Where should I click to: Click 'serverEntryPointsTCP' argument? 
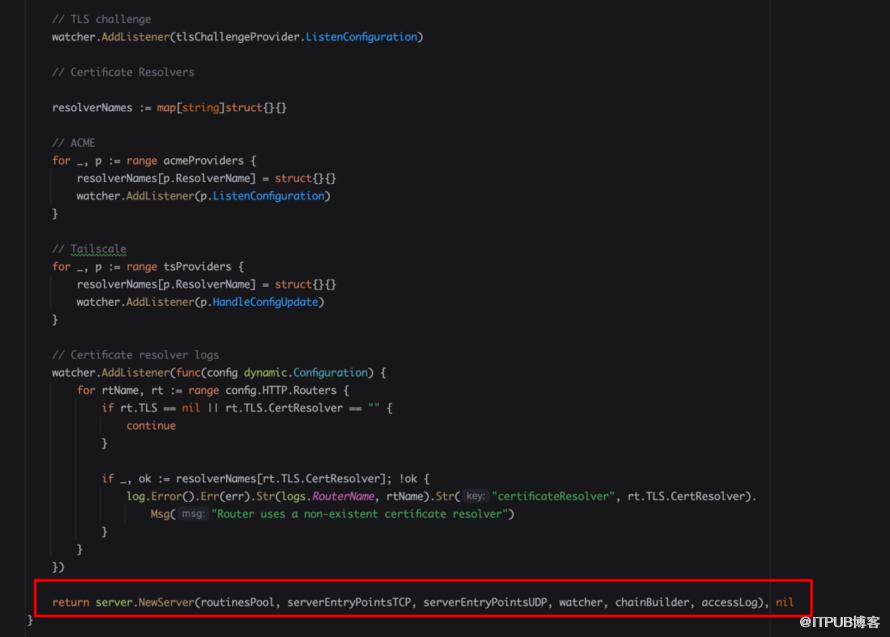(349, 602)
